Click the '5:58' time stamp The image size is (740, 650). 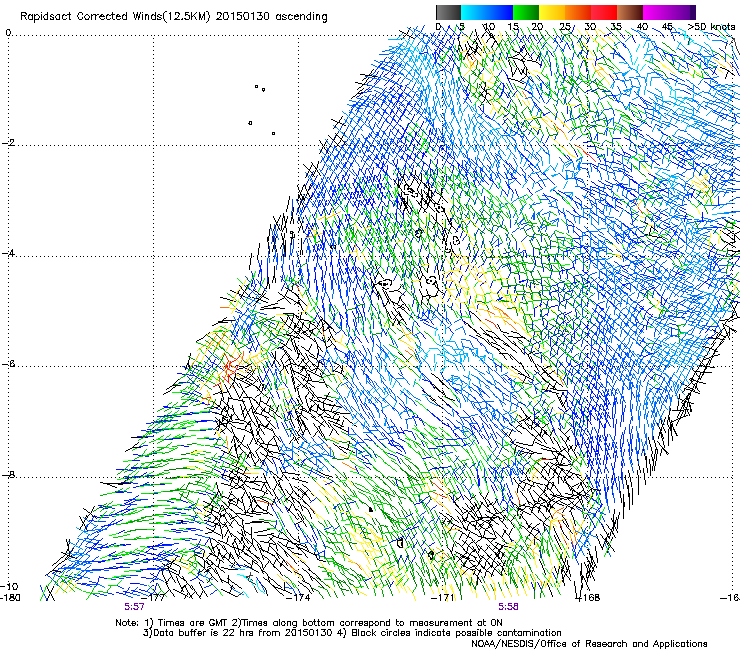508,607
